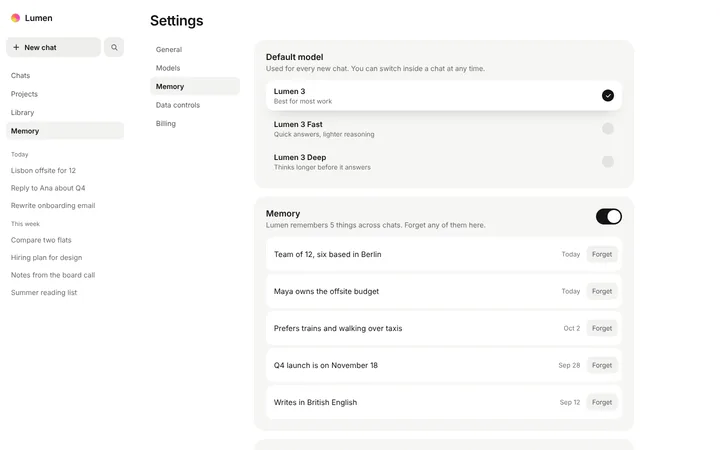Forget memory Writes in British English
Image resolution: width=720 pixels, height=450 pixels.
pos(602,402)
